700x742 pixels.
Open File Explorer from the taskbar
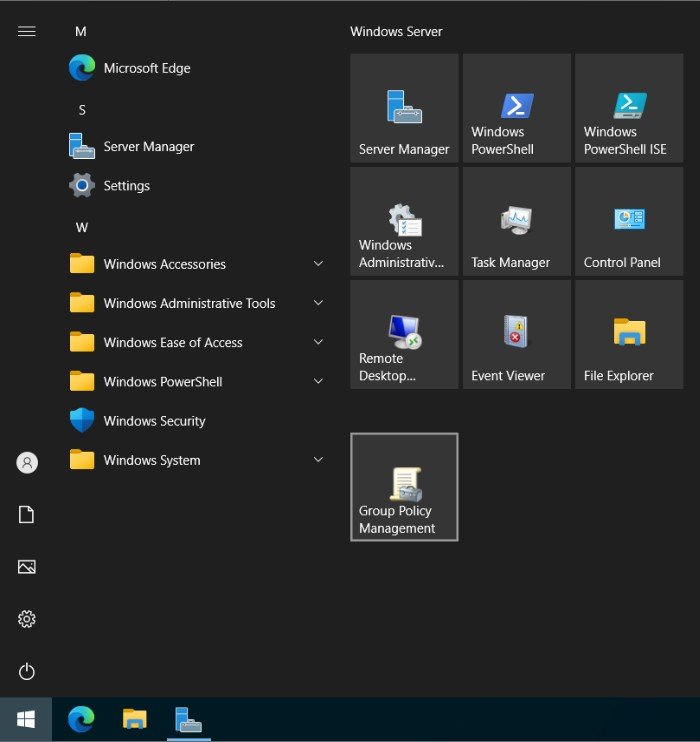tap(134, 719)
